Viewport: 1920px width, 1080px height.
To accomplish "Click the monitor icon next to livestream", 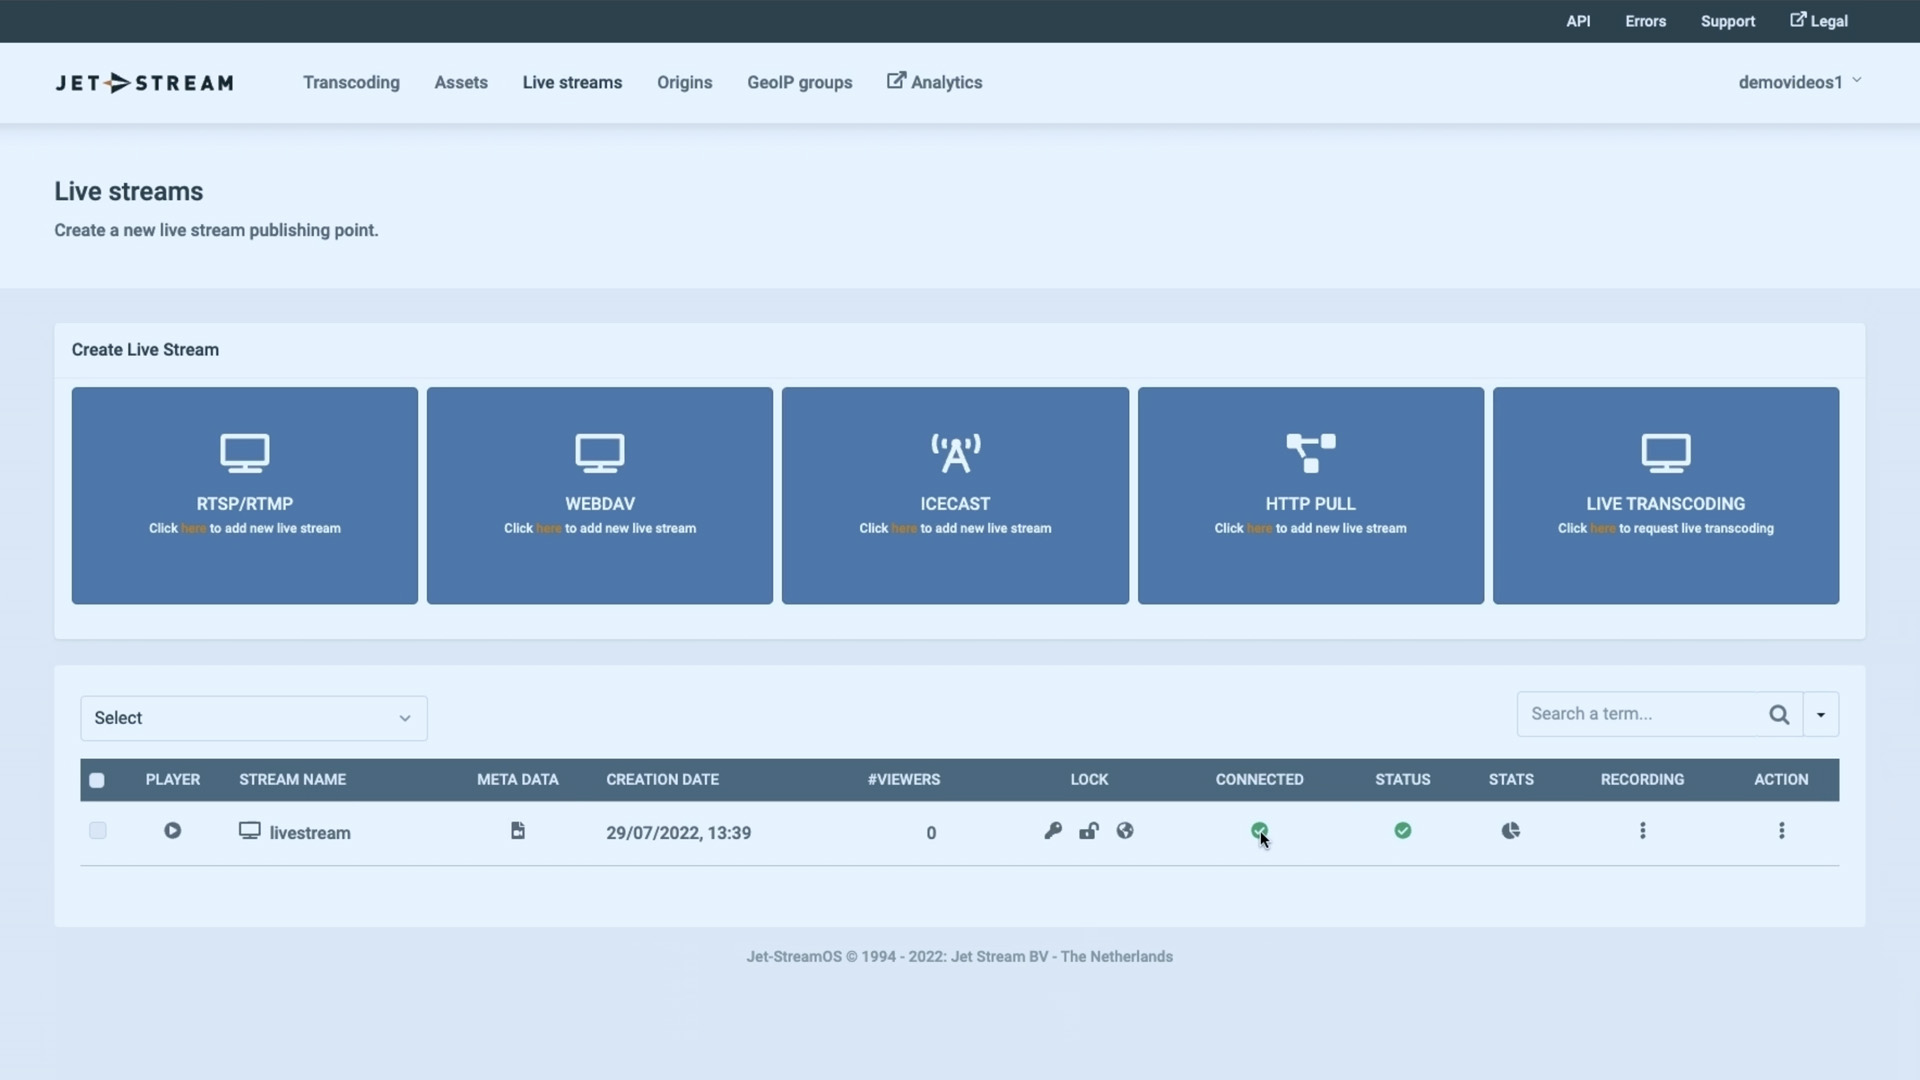I will tap(248, 831).
